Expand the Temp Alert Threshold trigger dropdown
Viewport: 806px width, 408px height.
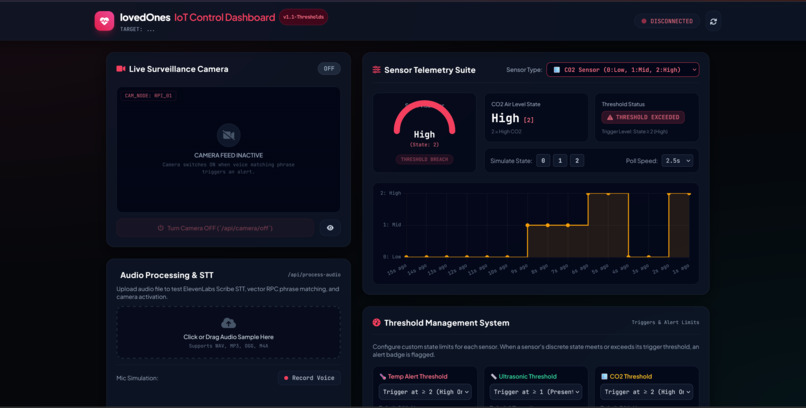point(425,392)
